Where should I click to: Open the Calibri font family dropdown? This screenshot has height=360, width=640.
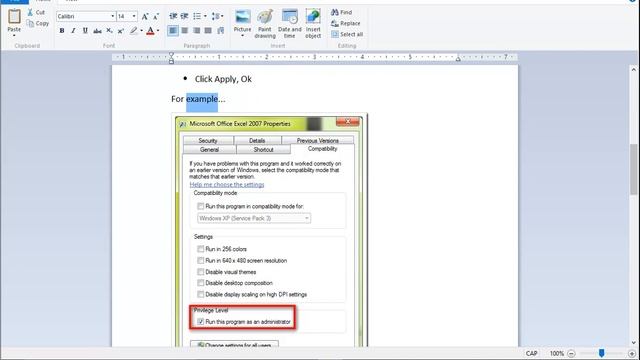click(113, 16)
